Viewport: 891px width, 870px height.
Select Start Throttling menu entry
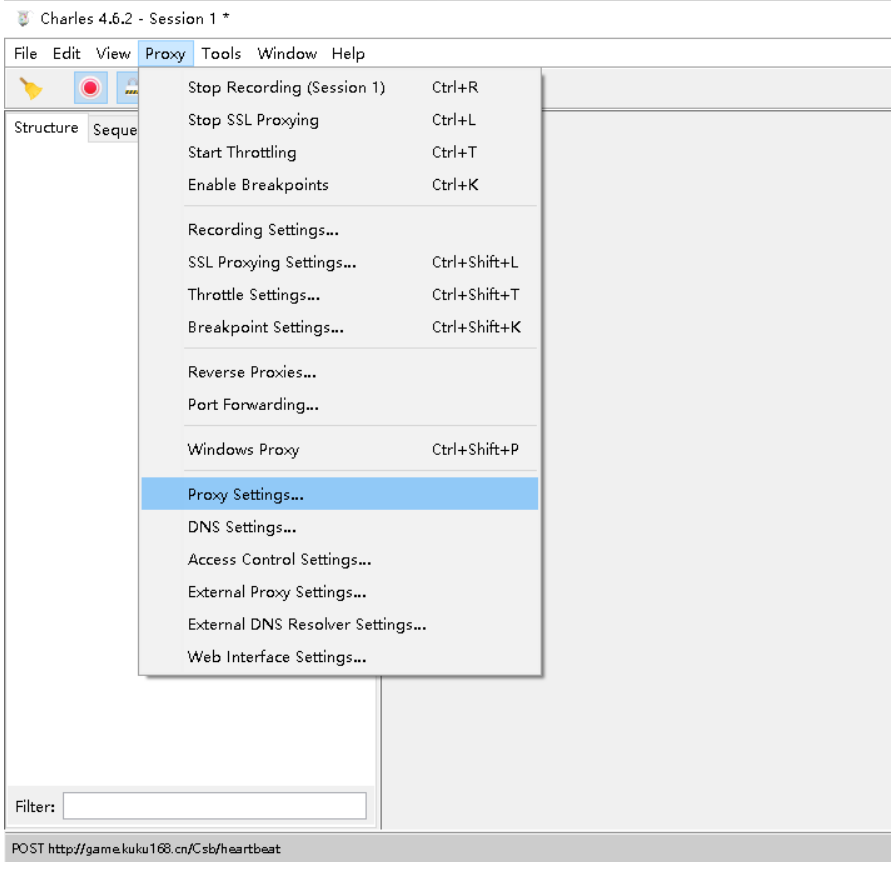(x=340, y=152)
